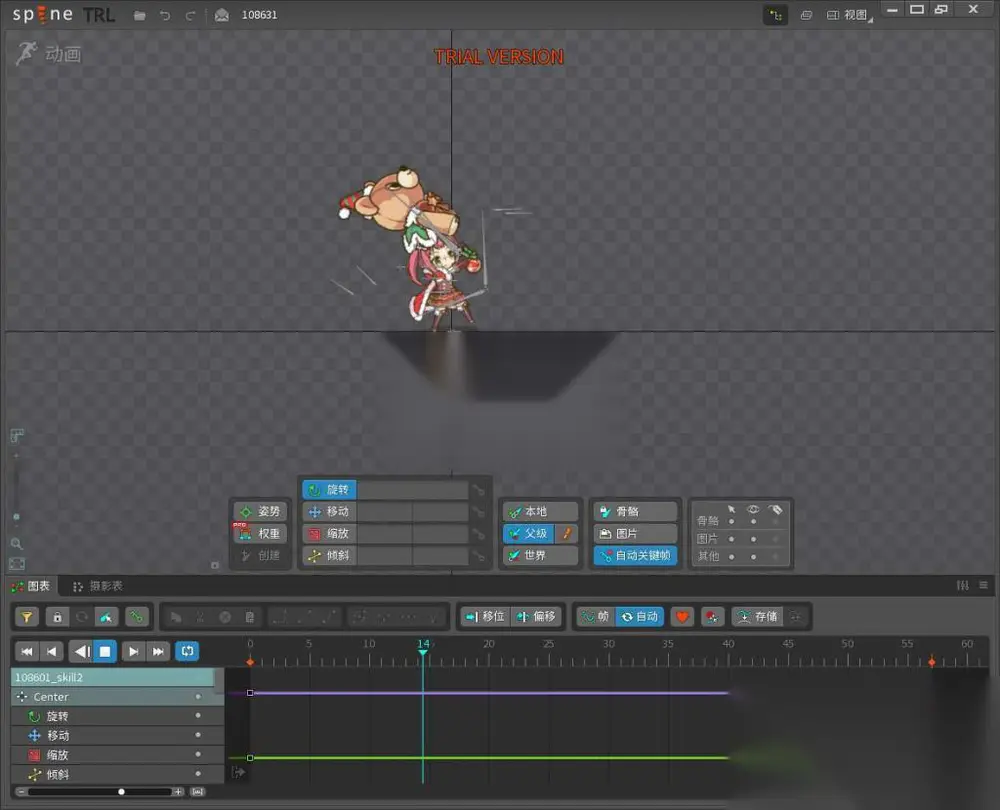This screenshot has width=1000, height=810.
Task: Click the 存储 (Save) curve button
Action: [758, 617]
